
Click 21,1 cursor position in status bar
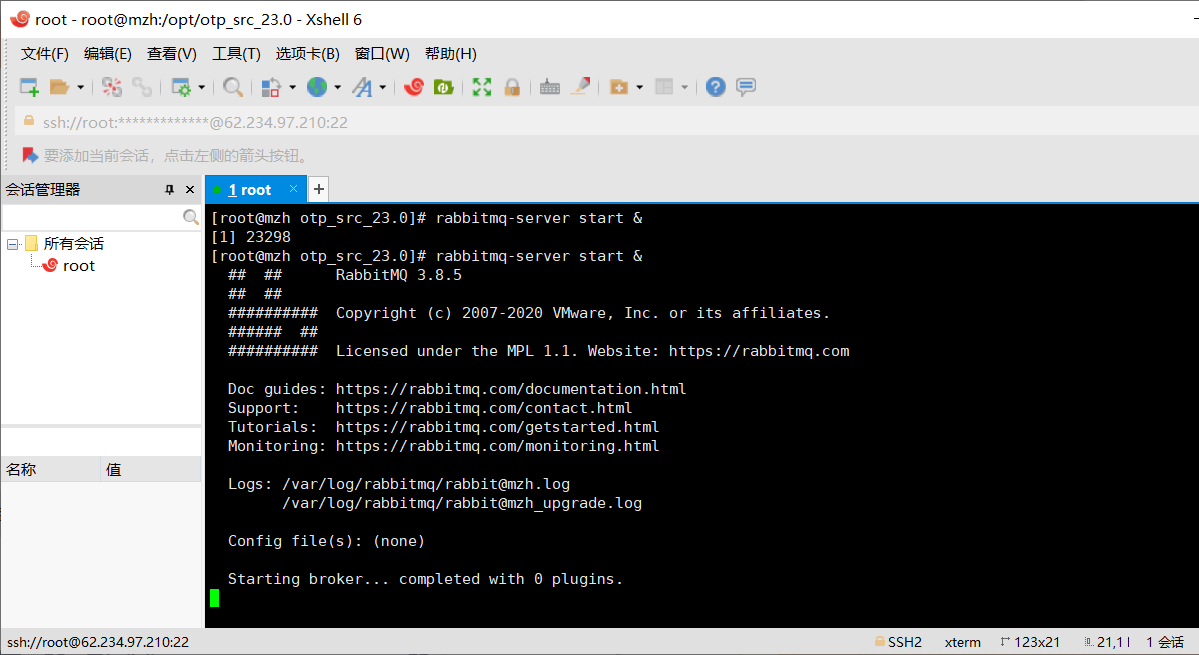pyautogui.click(x=1107, y=642)
